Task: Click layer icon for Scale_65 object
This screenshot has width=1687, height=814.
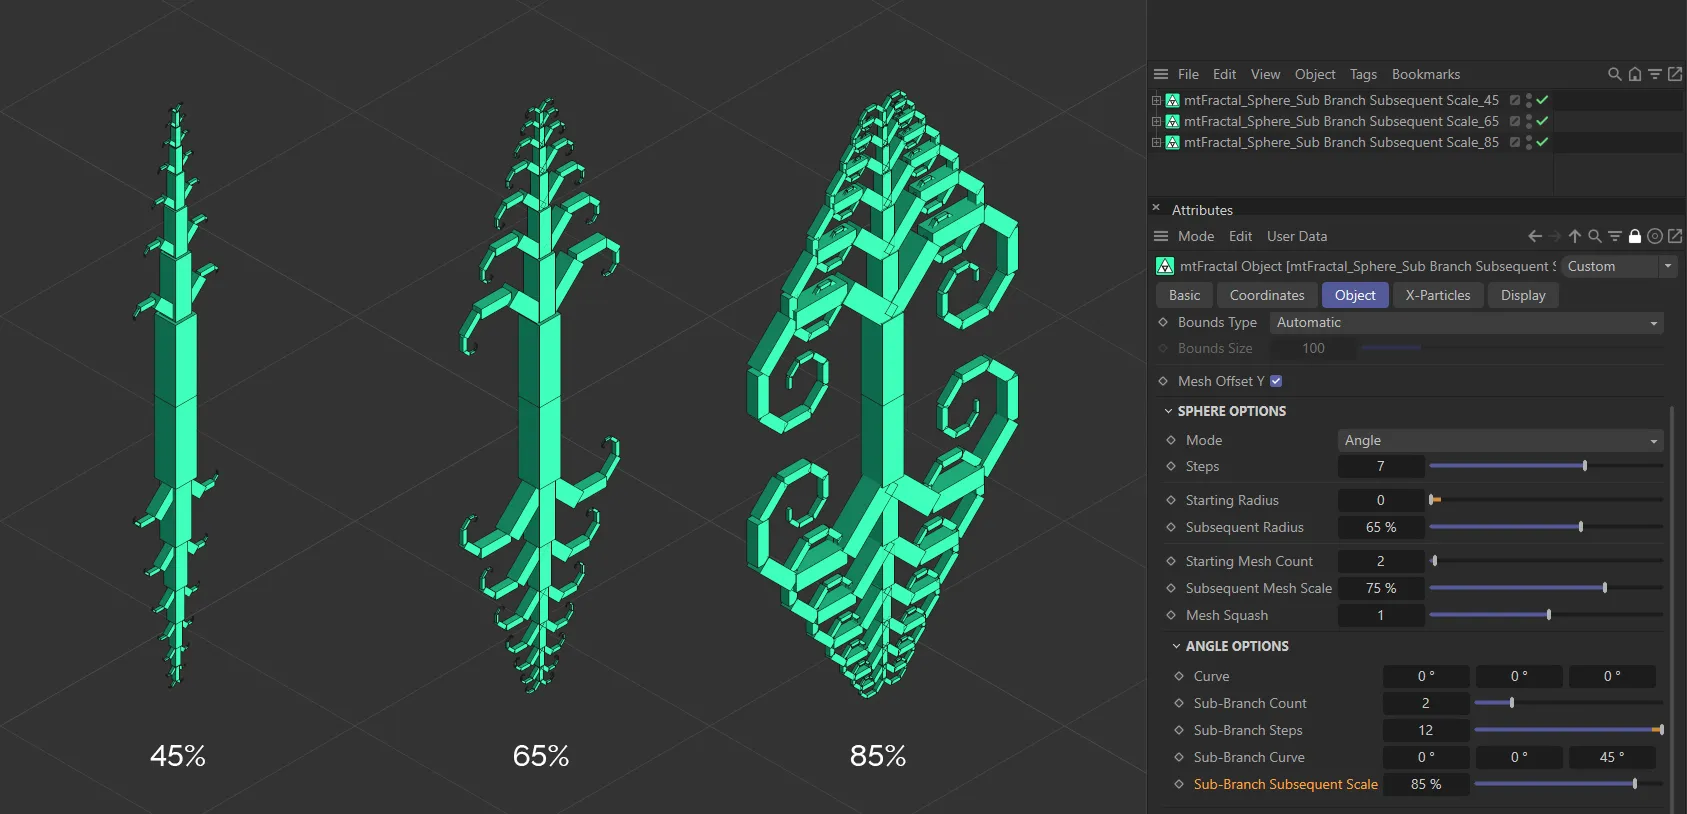Action: pos(1515,121)
